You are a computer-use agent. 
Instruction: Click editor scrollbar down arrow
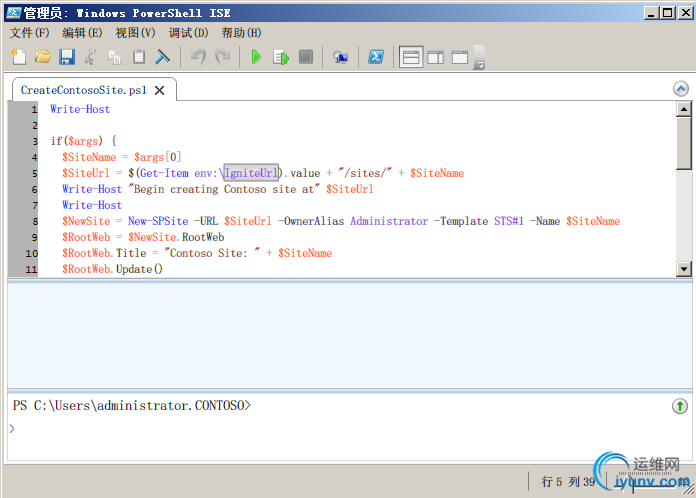click(684, 269)
